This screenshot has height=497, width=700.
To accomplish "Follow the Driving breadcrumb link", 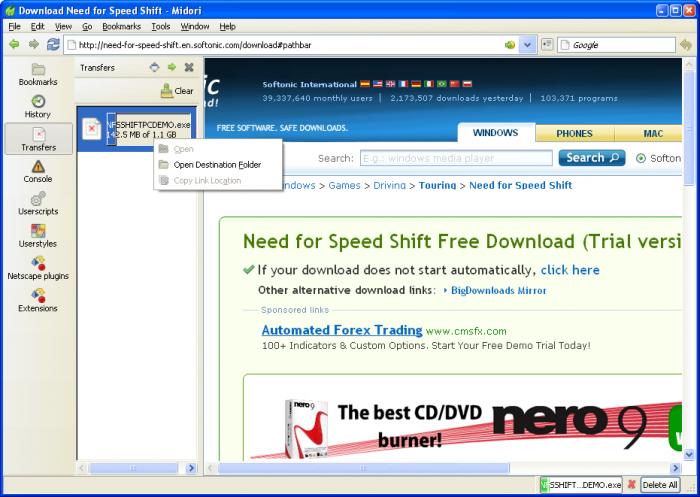I will [x=389, y=185].
